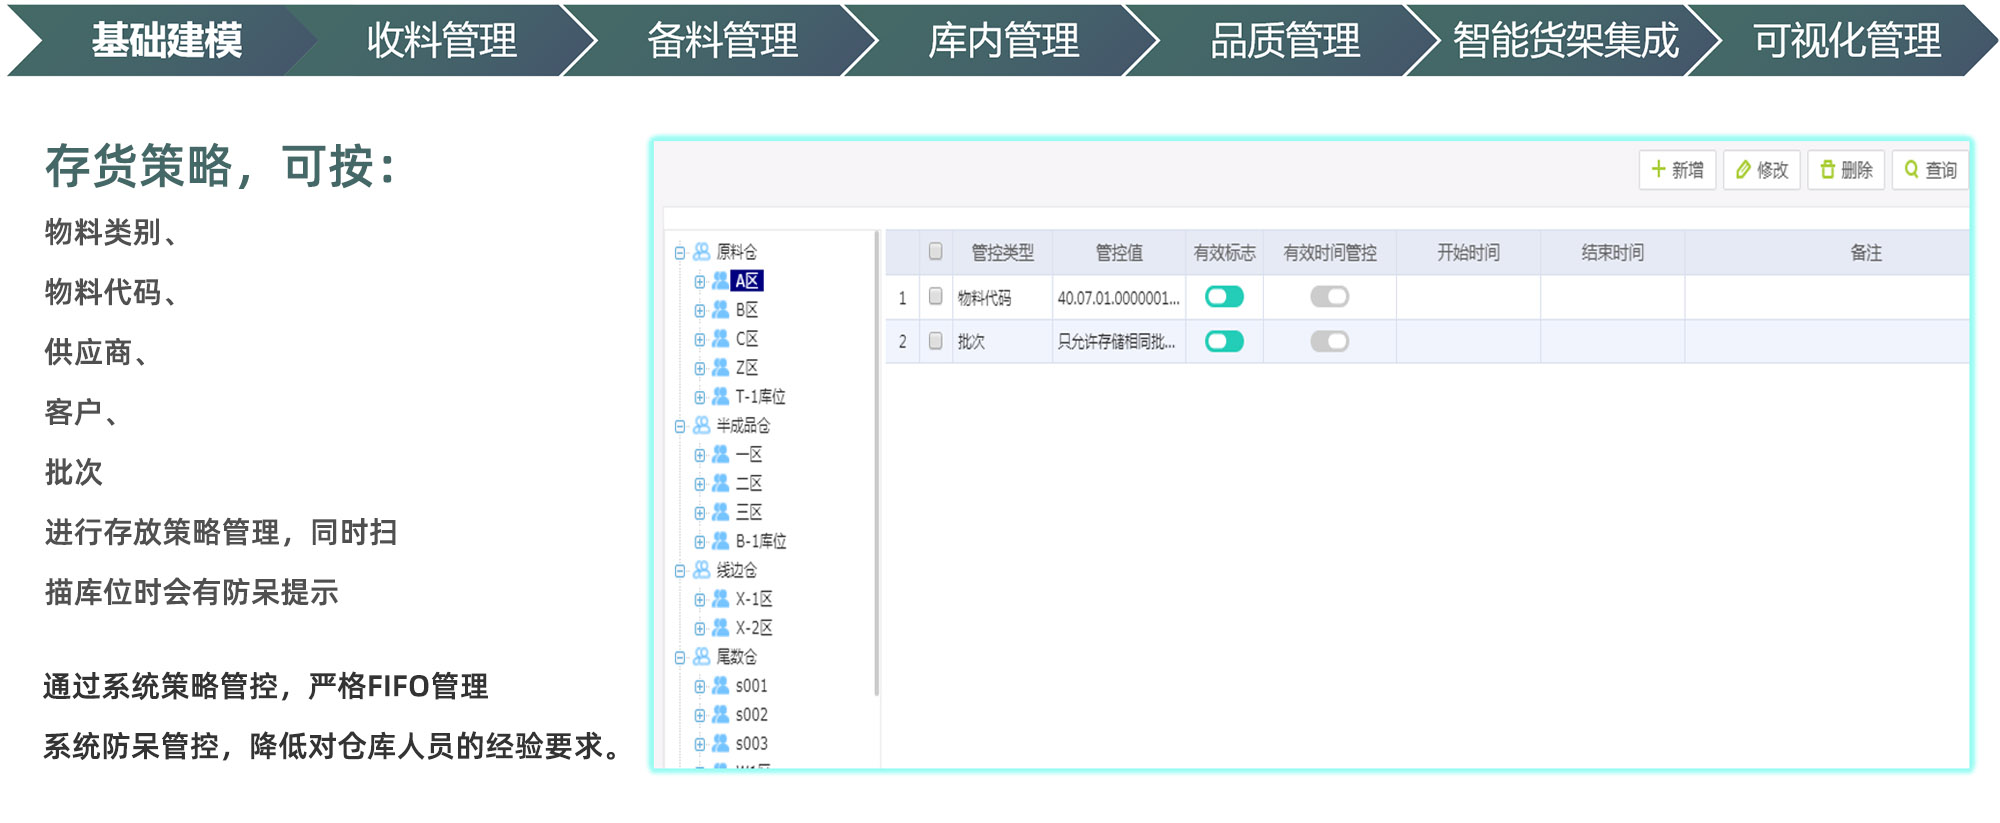
Task: Expand the B区 tree node
Action: 700,311
